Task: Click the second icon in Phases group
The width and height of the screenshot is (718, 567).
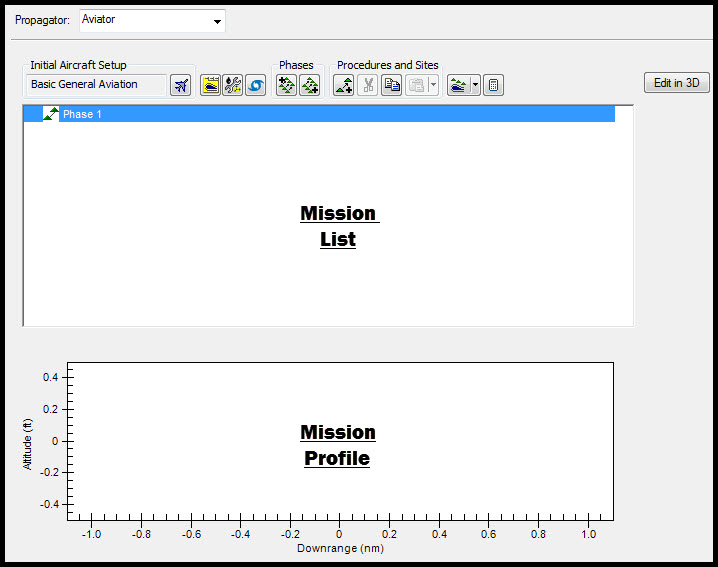Action: point(310,85)
